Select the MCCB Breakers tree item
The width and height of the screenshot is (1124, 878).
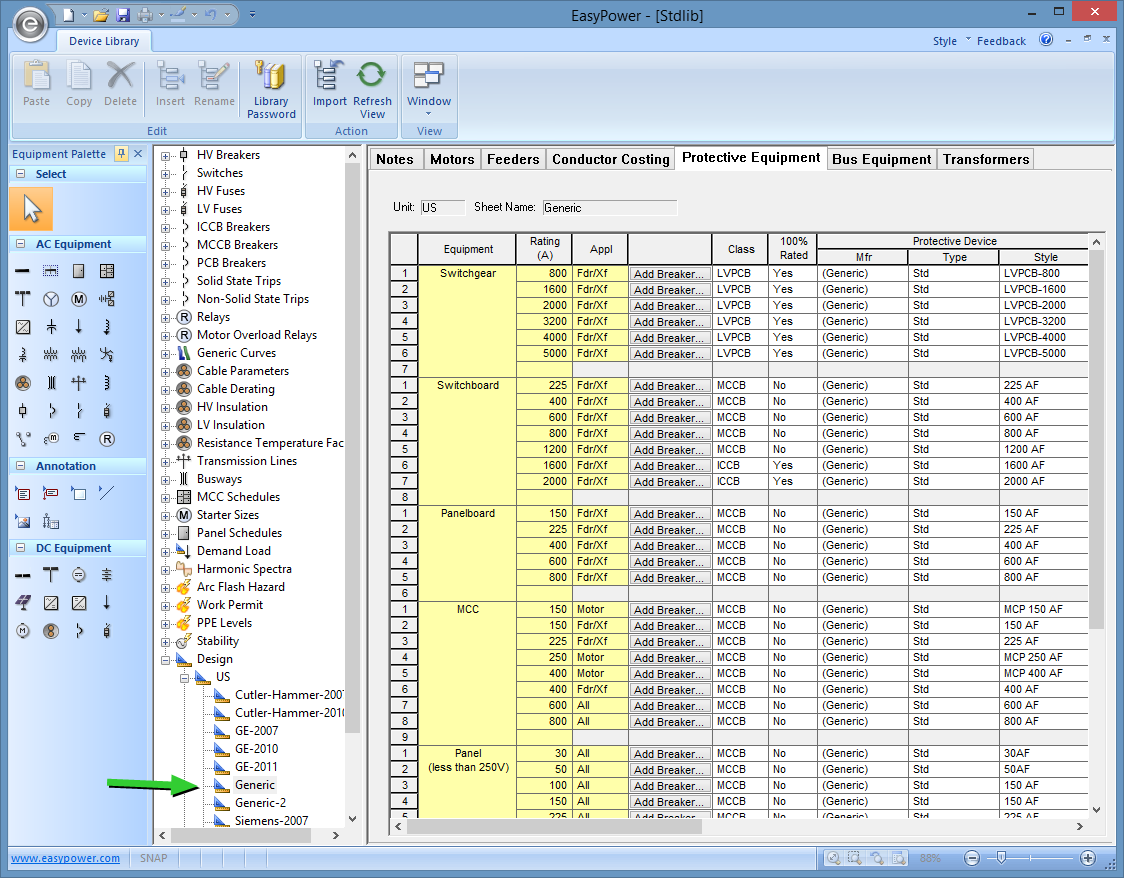(237, 245)
